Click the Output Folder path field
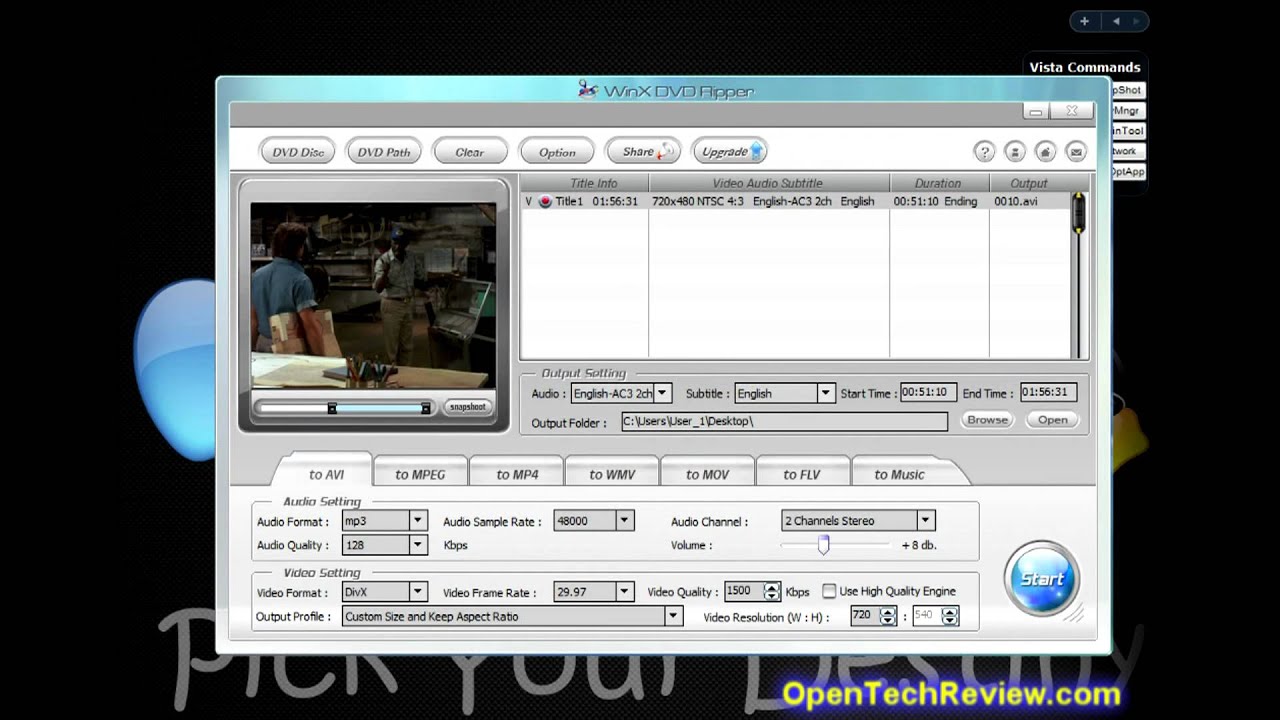 click(784, 421)
